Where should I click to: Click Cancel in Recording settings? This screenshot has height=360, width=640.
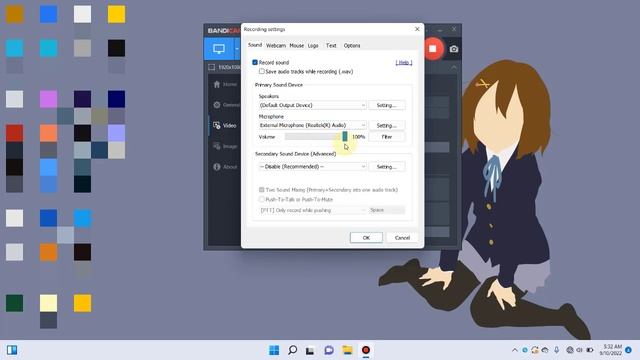click(x=402, y=238)
